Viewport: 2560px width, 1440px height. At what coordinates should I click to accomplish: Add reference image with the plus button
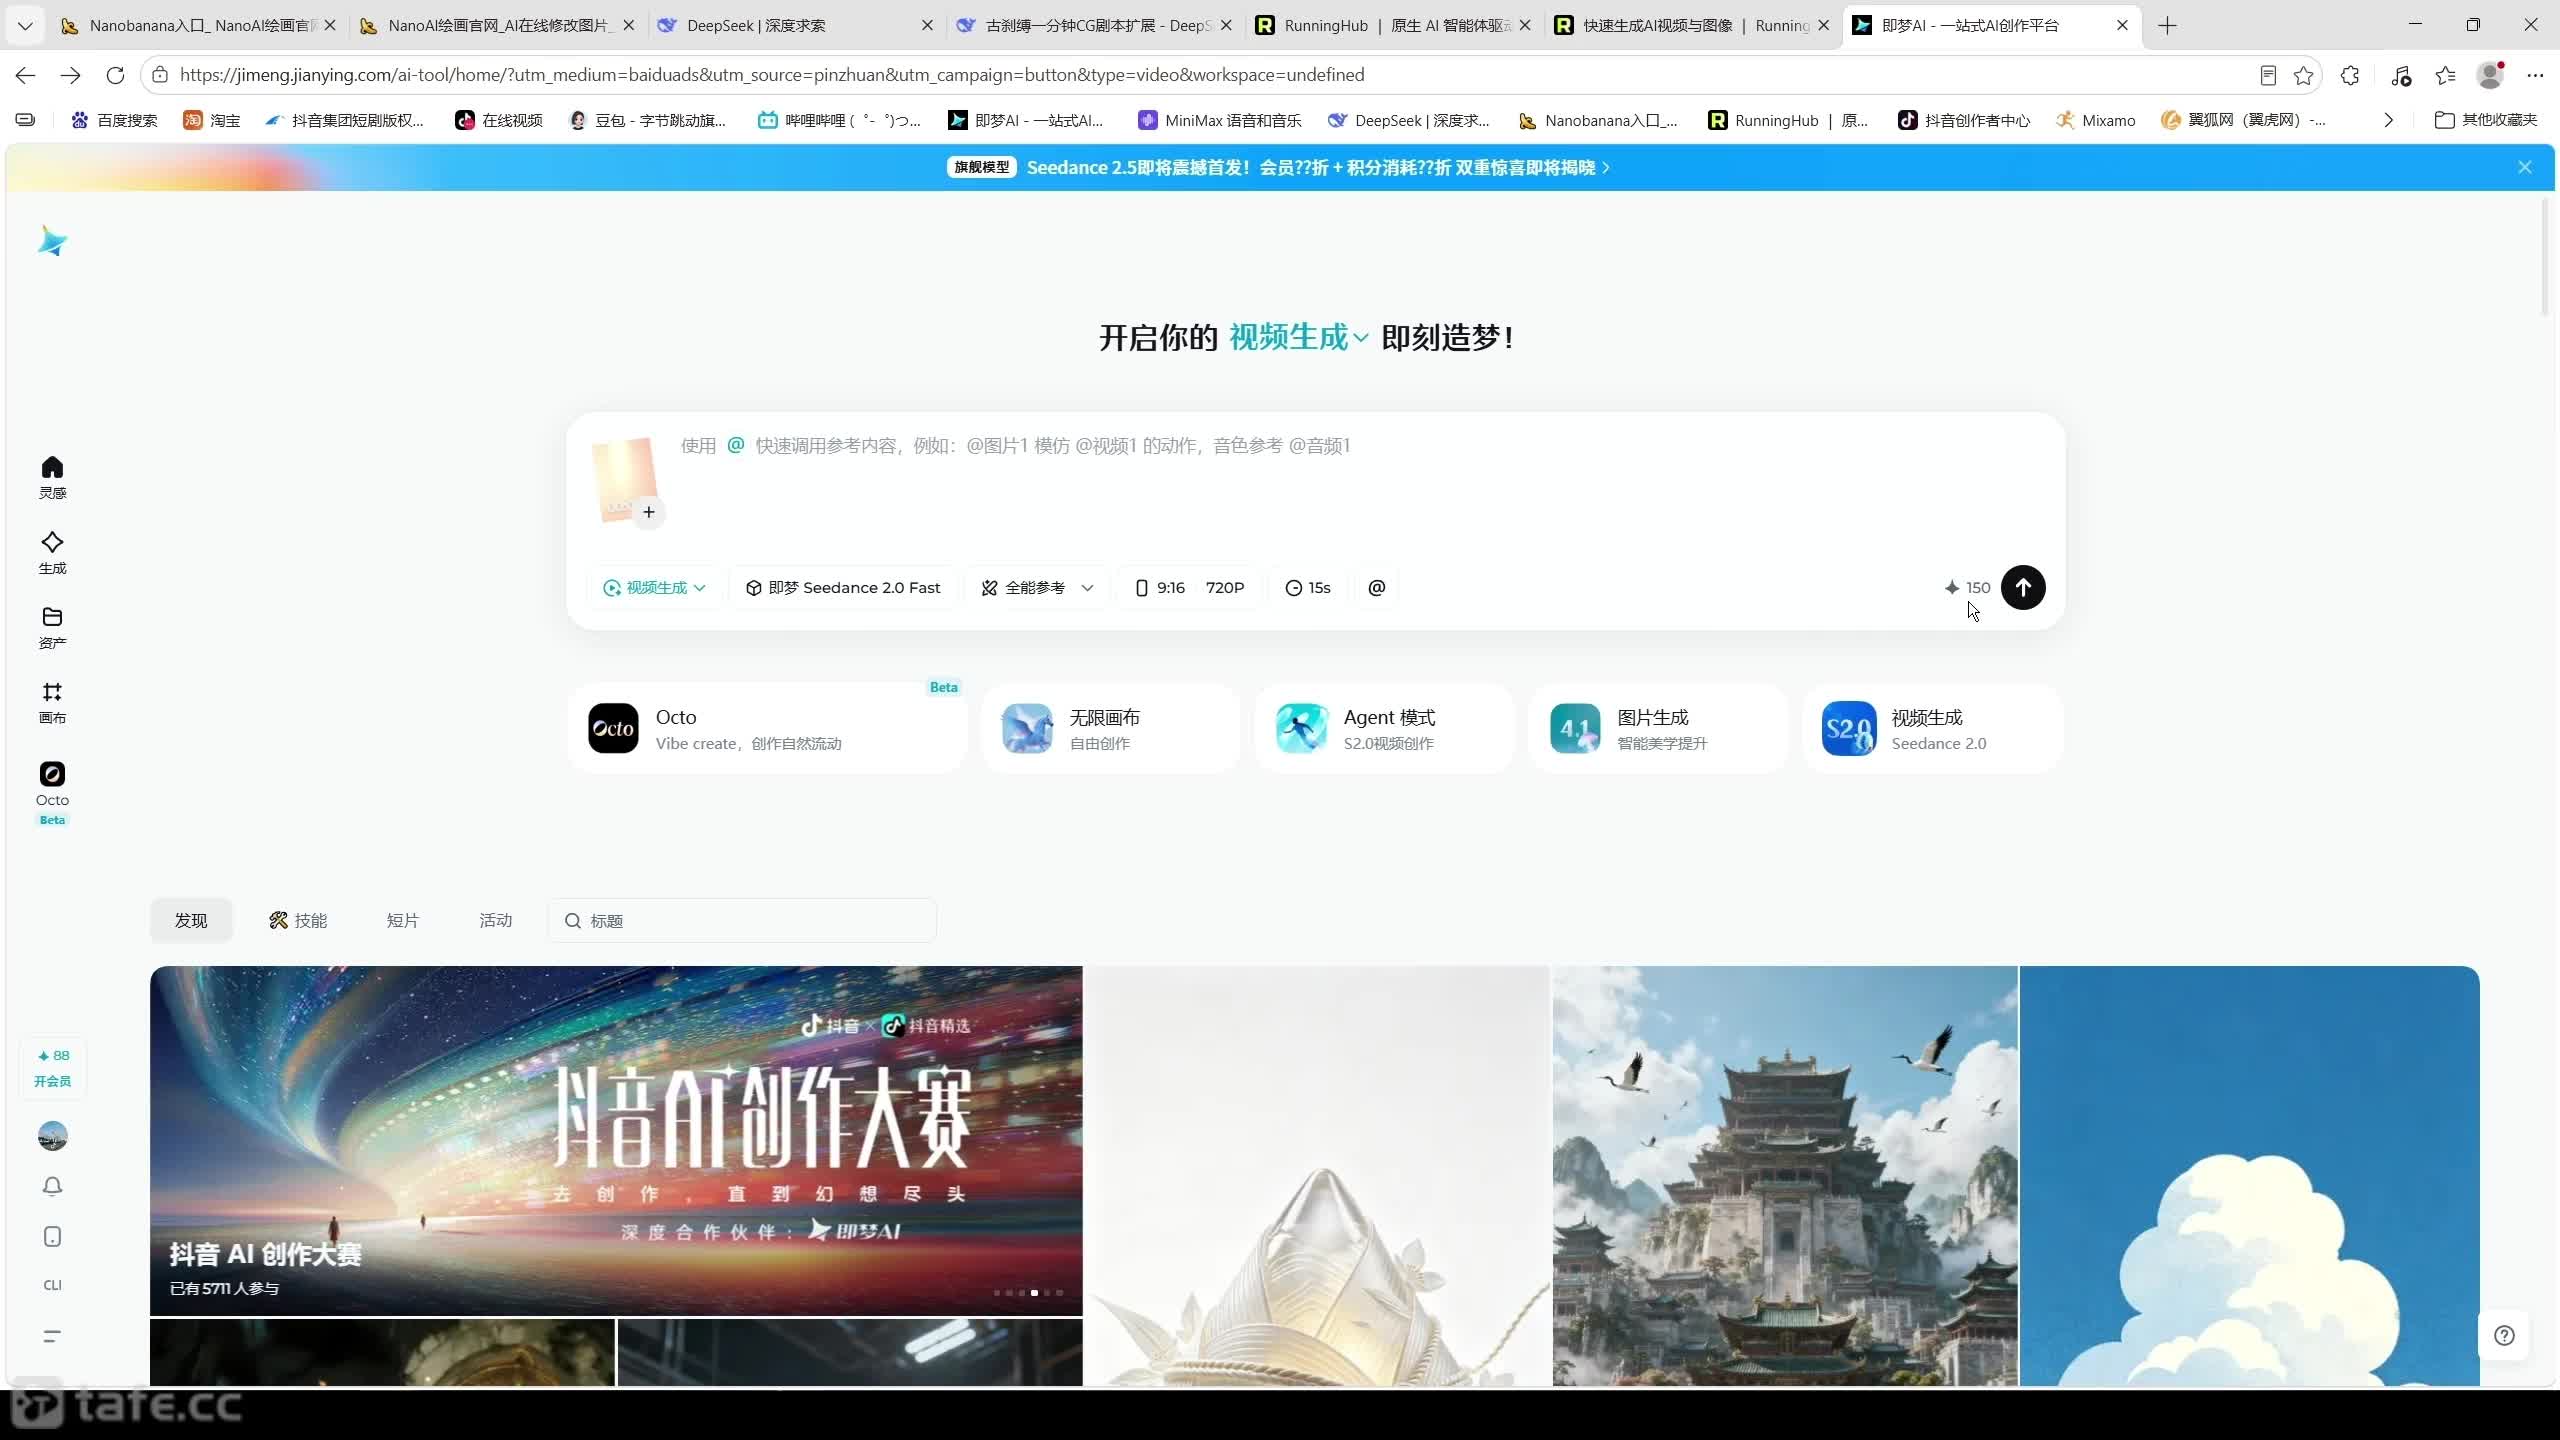point(648,512)
